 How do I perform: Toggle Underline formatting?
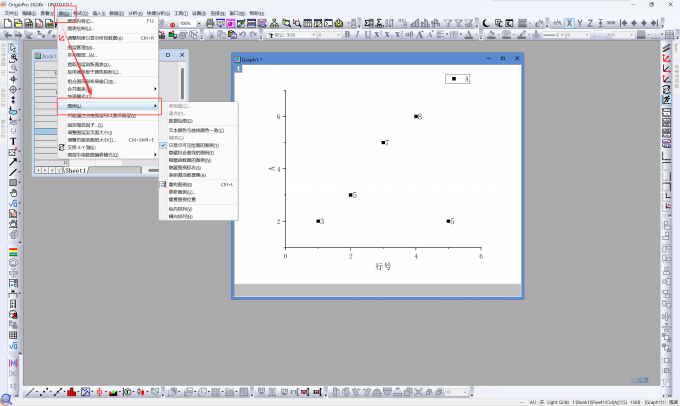click(368, 35)
